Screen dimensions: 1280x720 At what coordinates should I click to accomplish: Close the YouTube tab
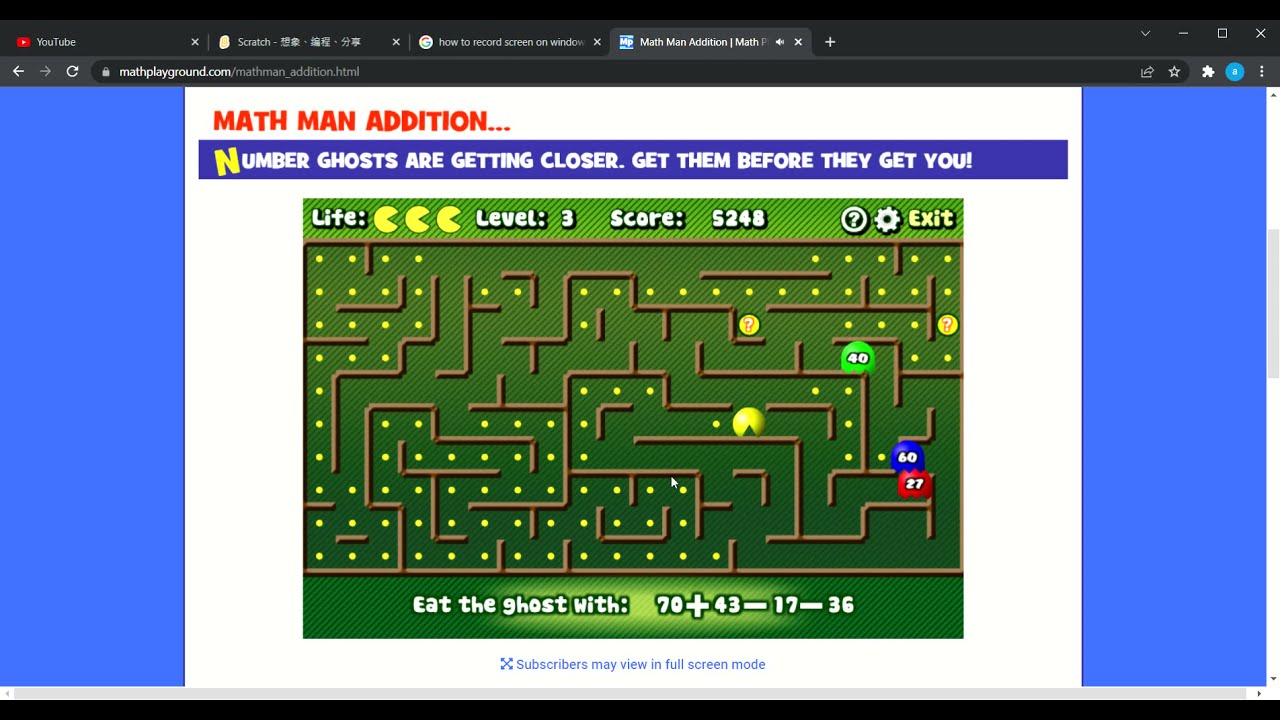195,42
